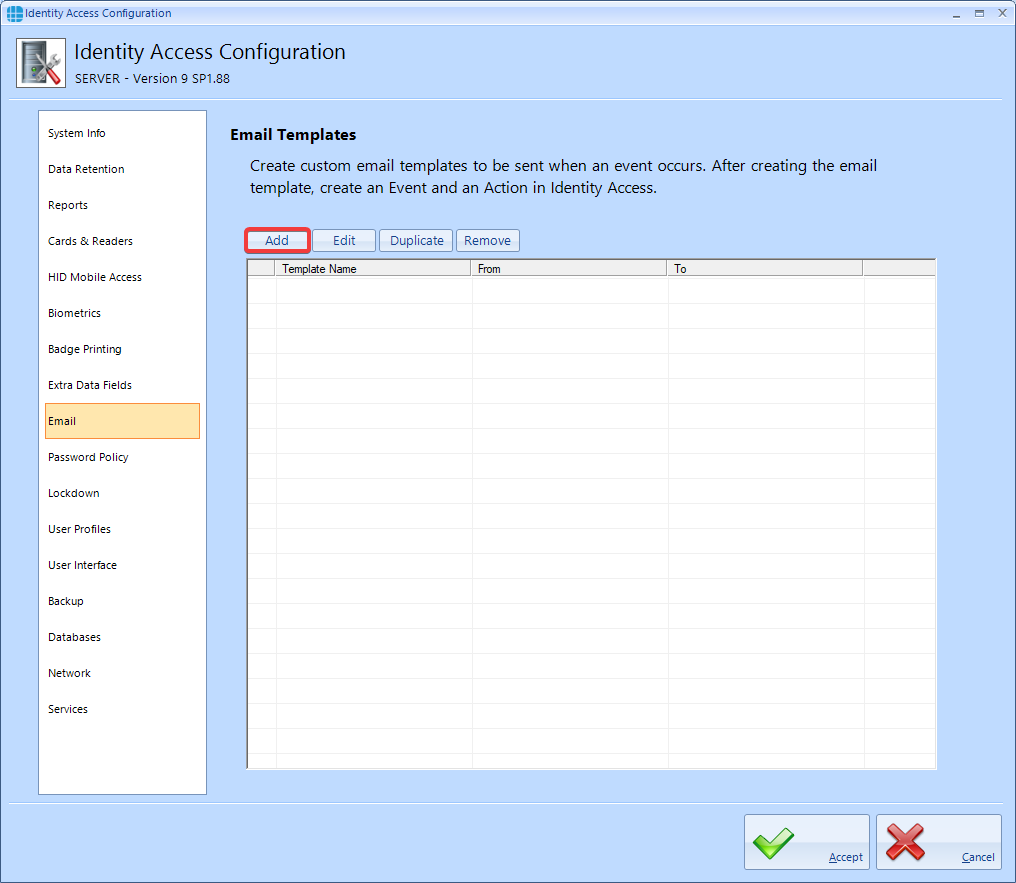This screenshot has height=883, width=1016.
Task: Open Password Policy settings
Action: point(122,457)
